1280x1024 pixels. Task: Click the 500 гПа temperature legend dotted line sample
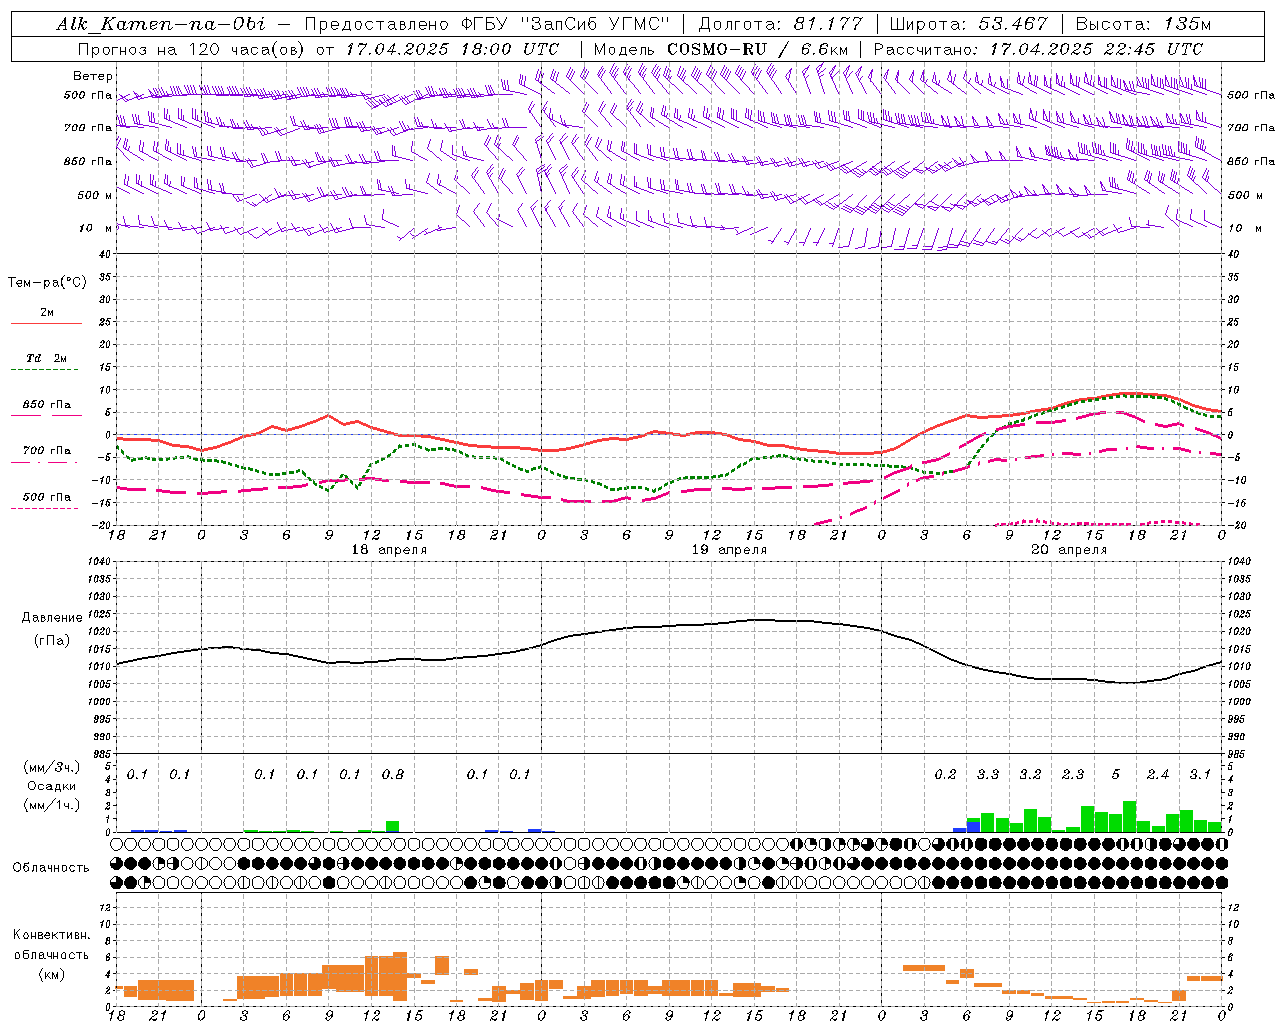coord(46,509)
